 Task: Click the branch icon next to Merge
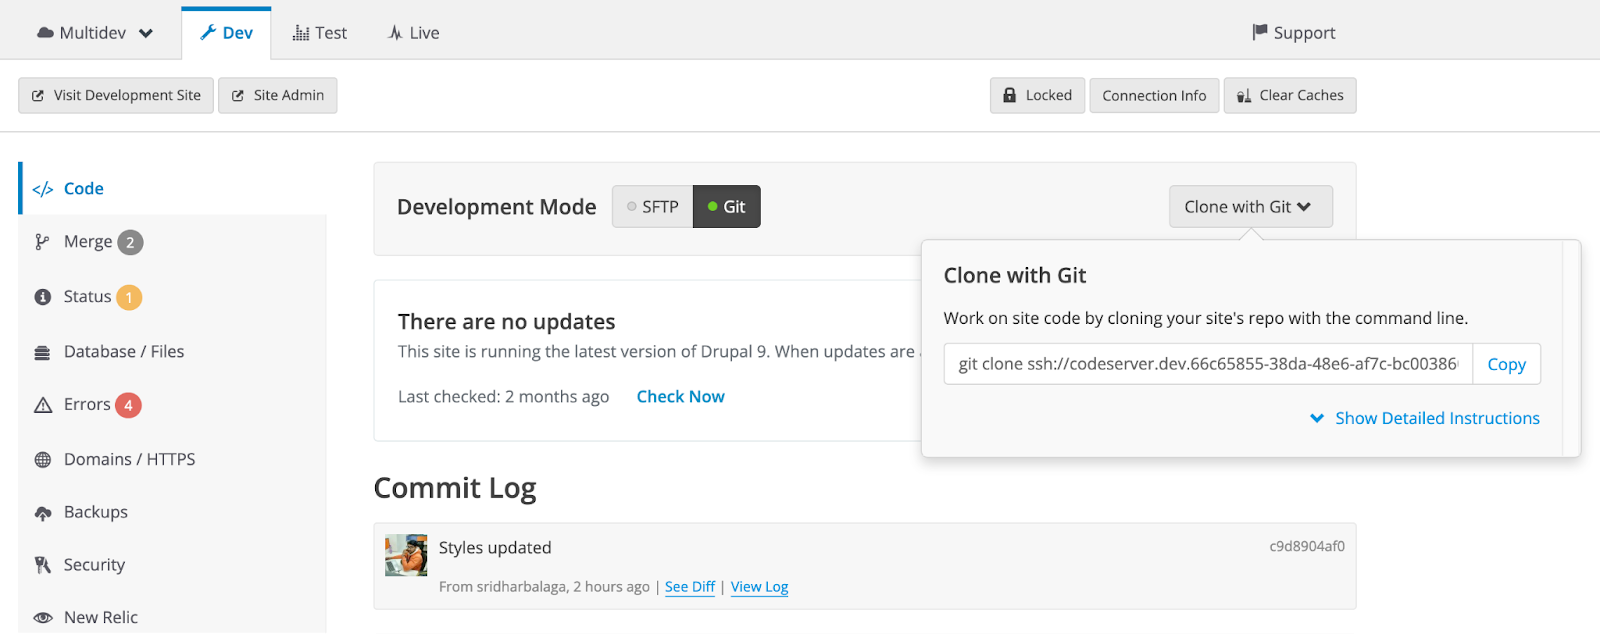tap(42, 242)
